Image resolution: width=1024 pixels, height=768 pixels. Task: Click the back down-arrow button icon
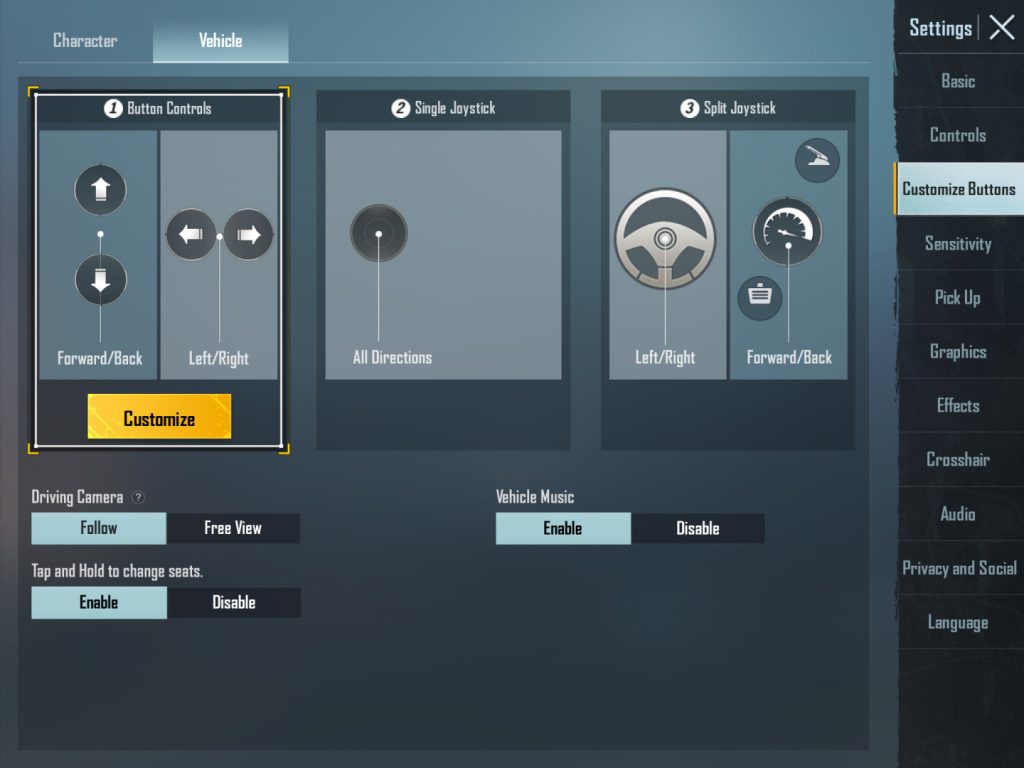(x=100, y=280)
